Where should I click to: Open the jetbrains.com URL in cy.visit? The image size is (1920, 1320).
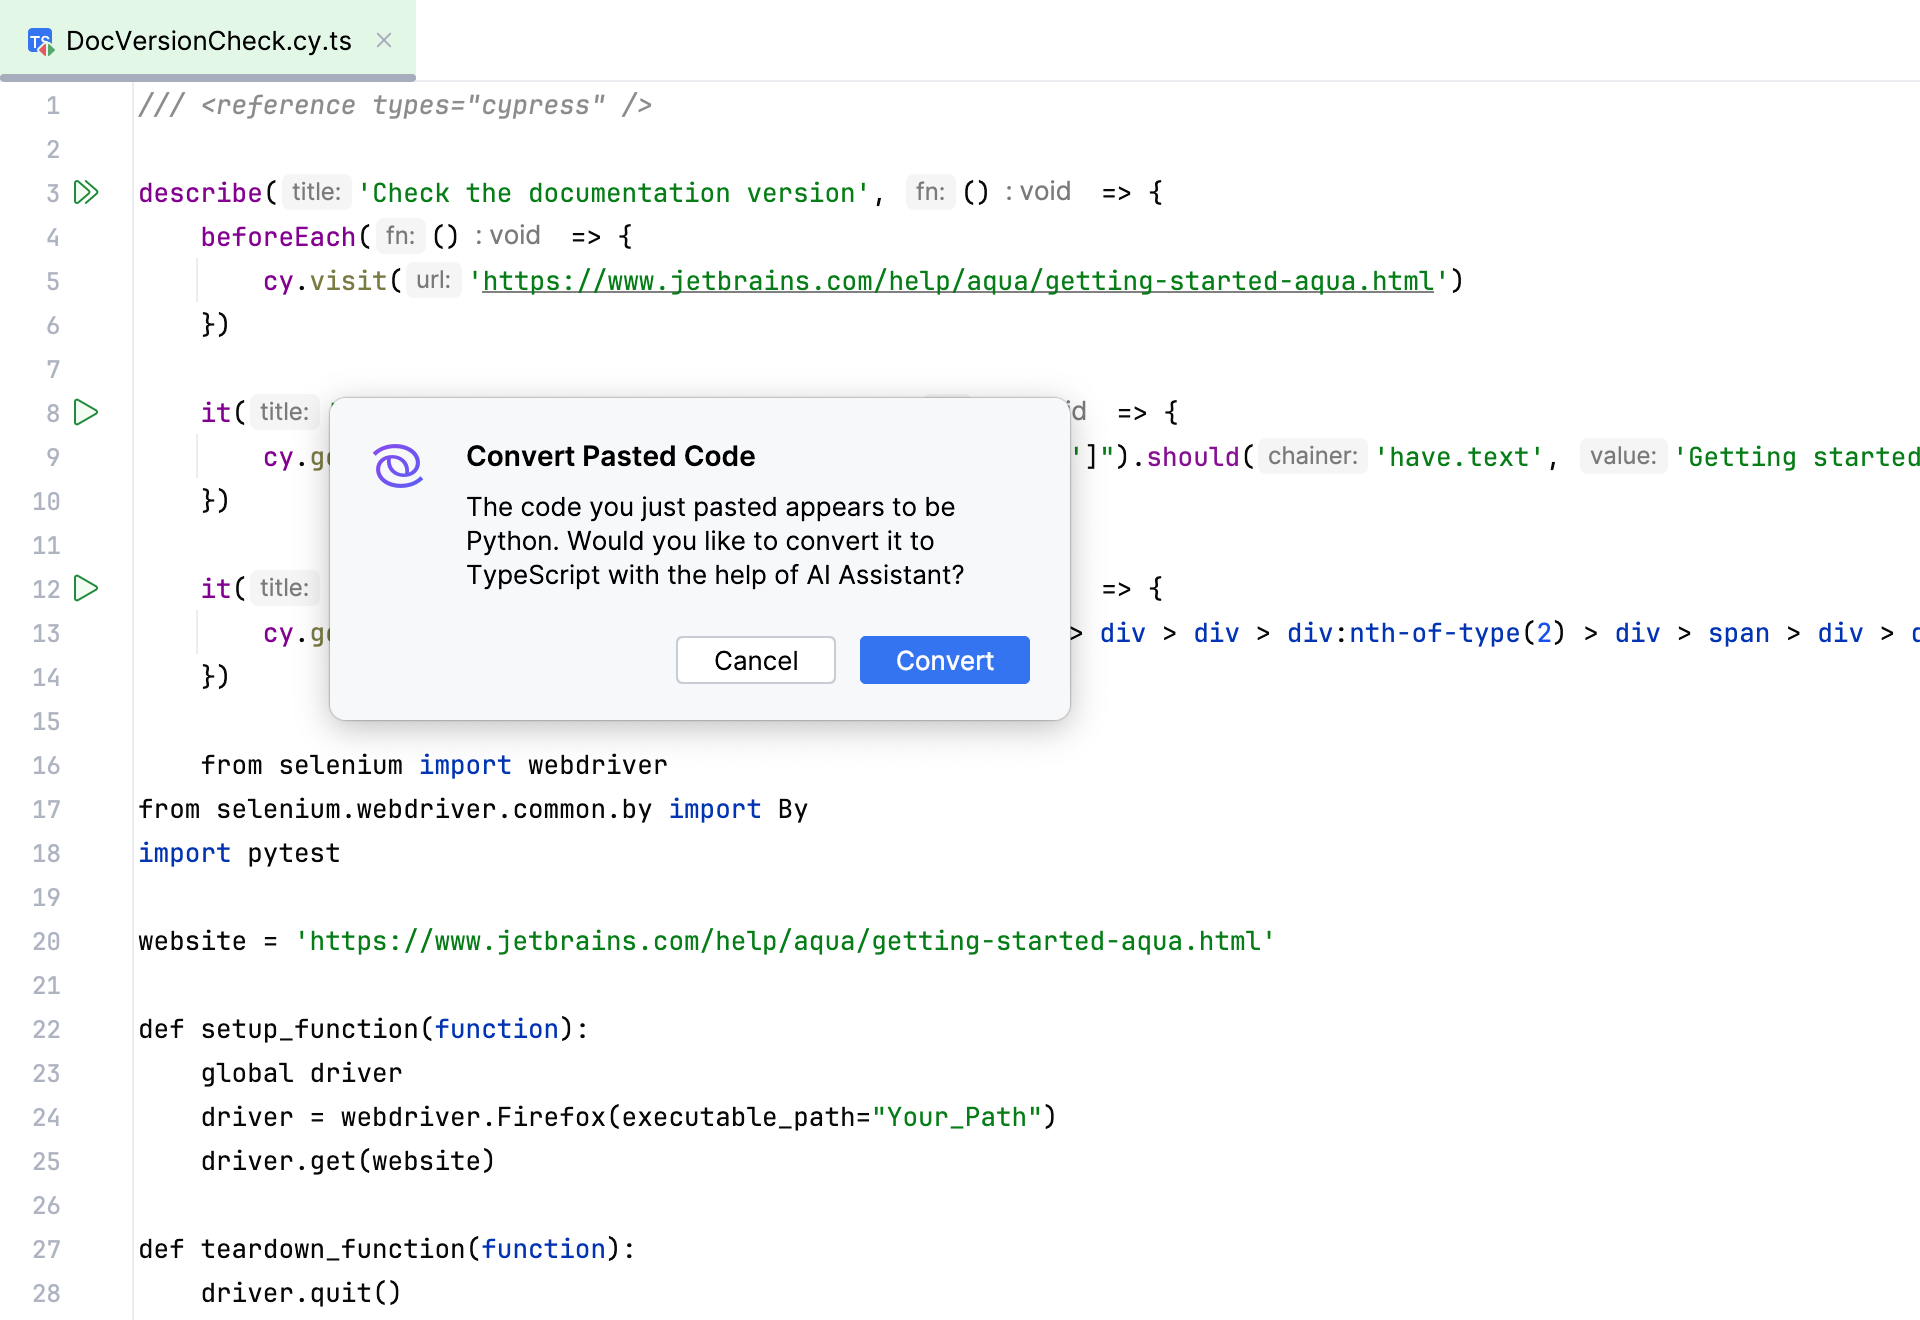tap(957, 281)
